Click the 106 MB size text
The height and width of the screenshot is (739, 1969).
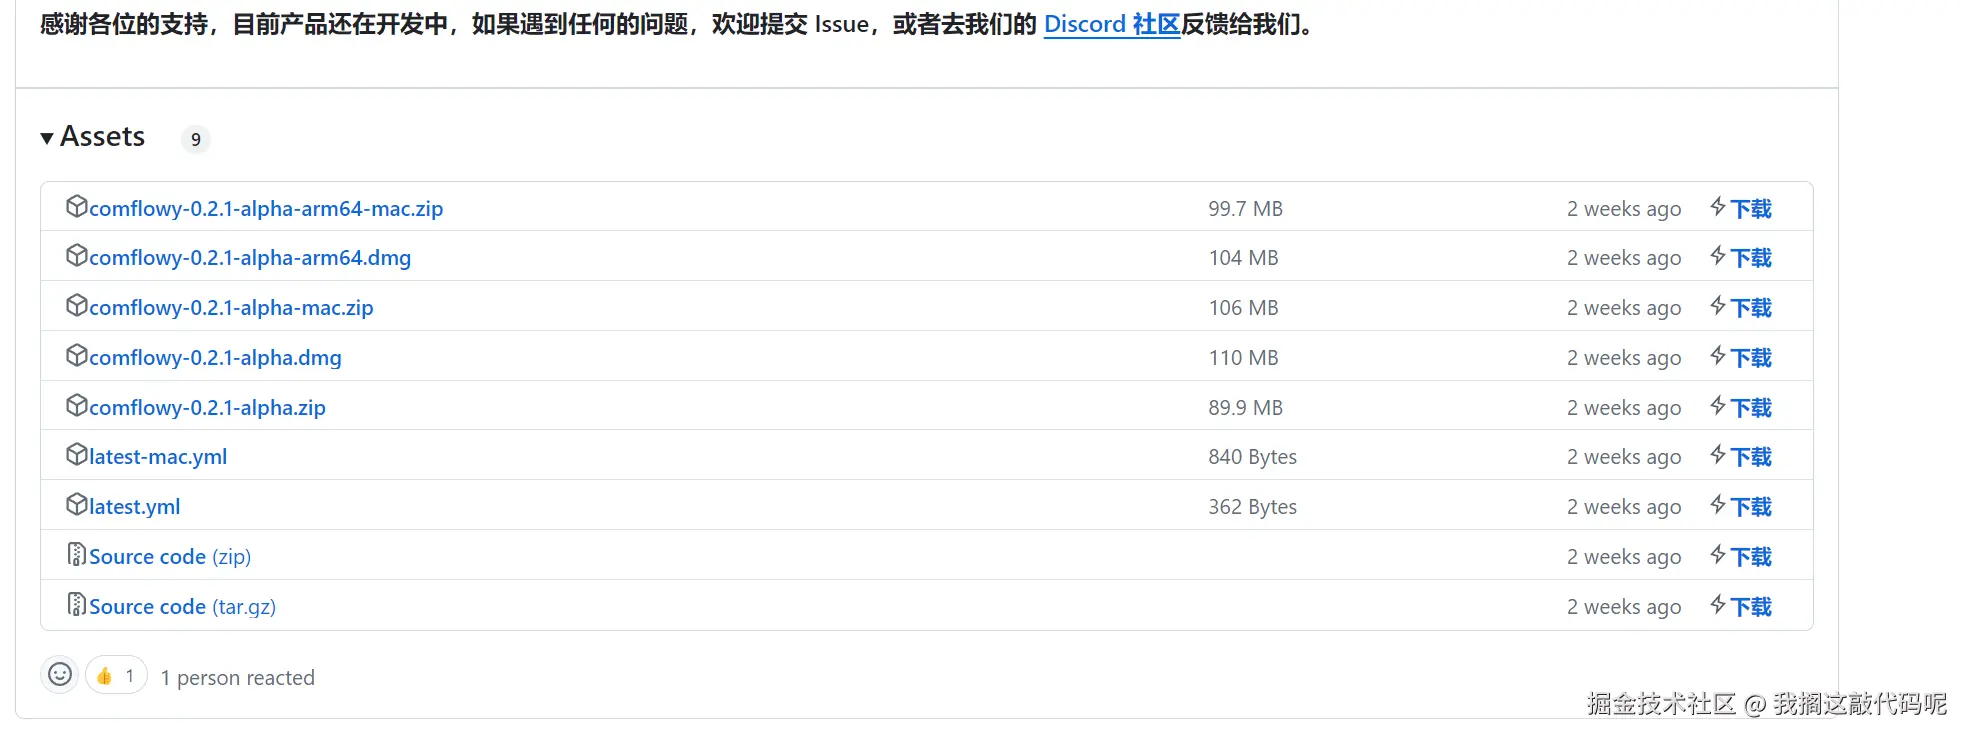coord(1243,308)
